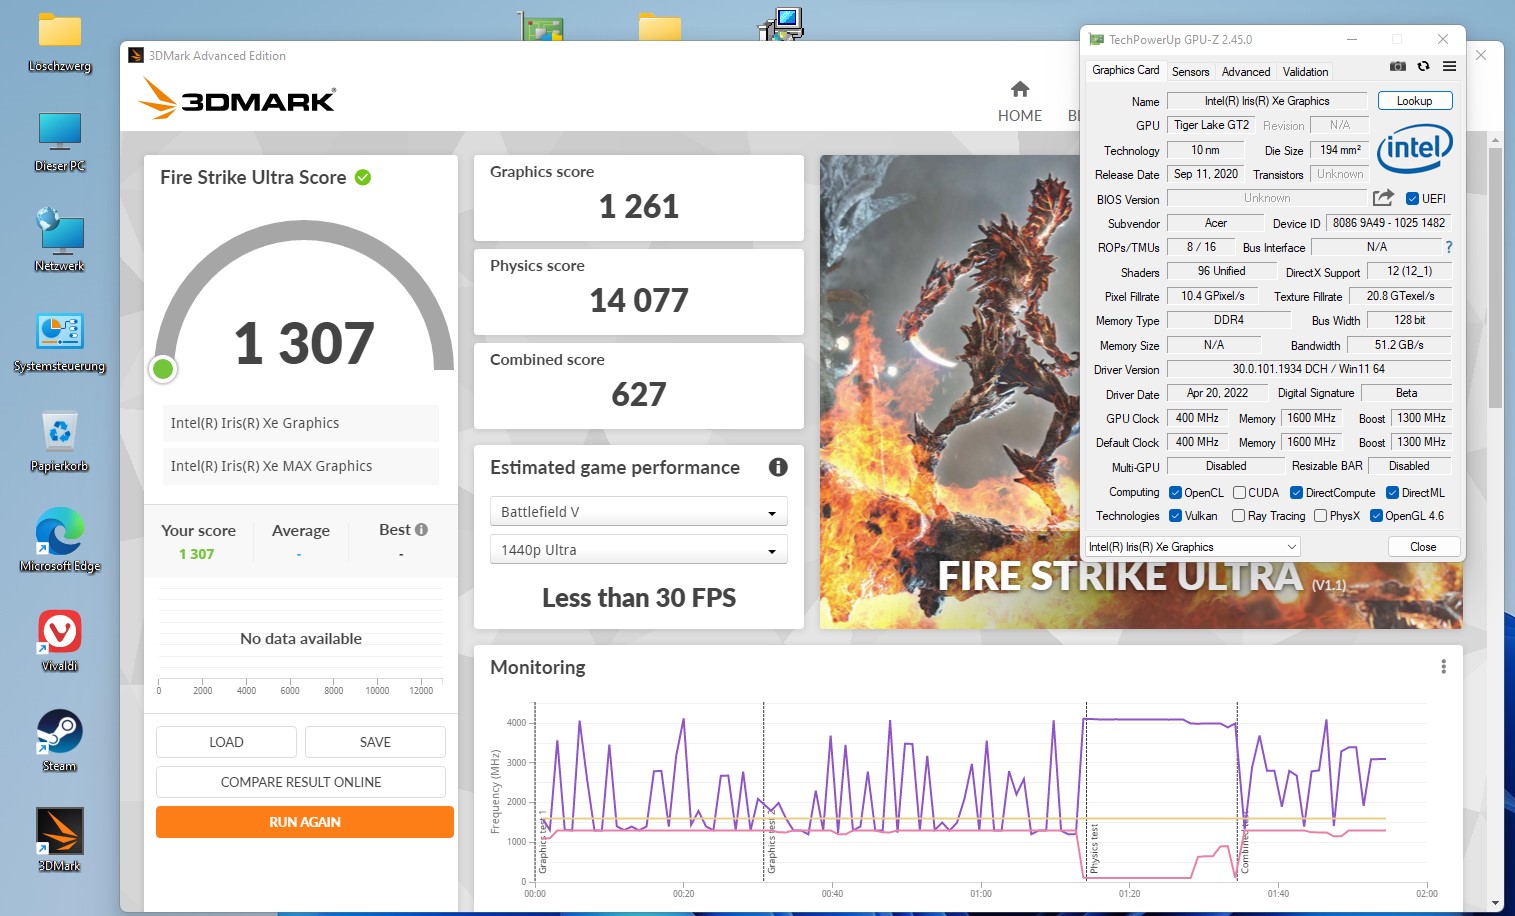Toggle CUDA checkbox

[x=1239, y=493]
